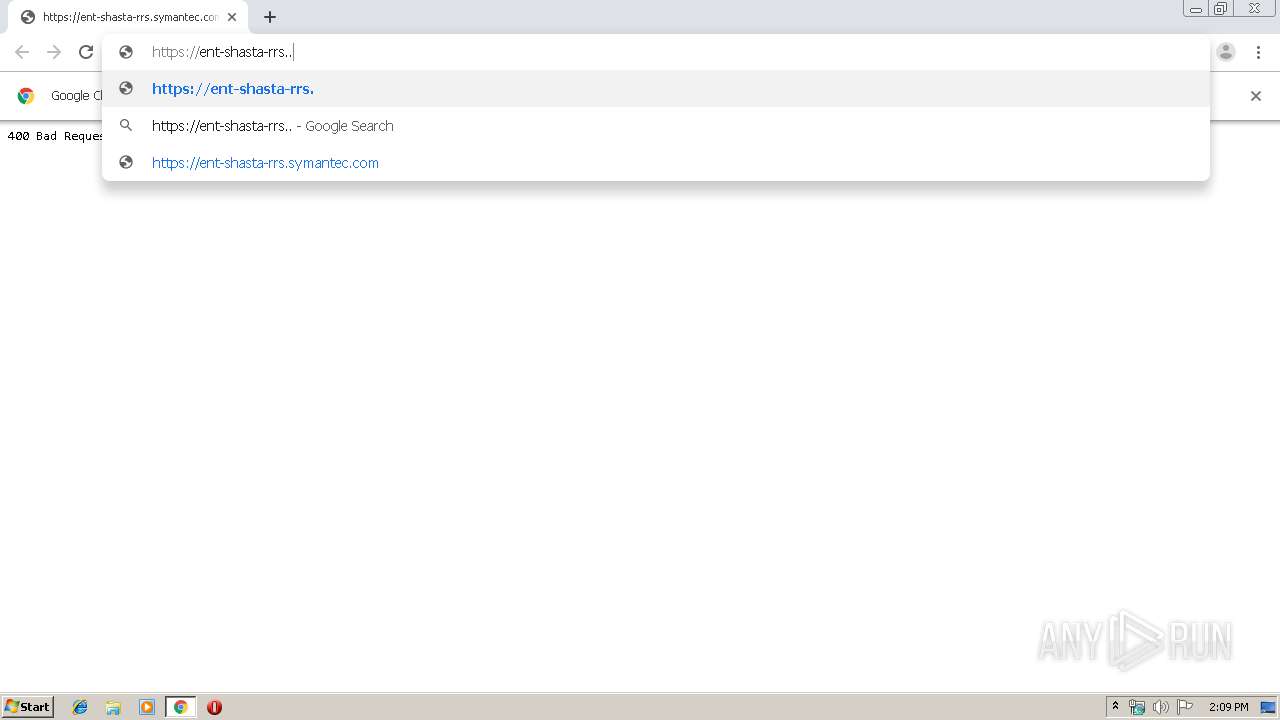The image size is (1280, 720).
Task: Click the red shield taskbar icon
Action: (214, 707)
